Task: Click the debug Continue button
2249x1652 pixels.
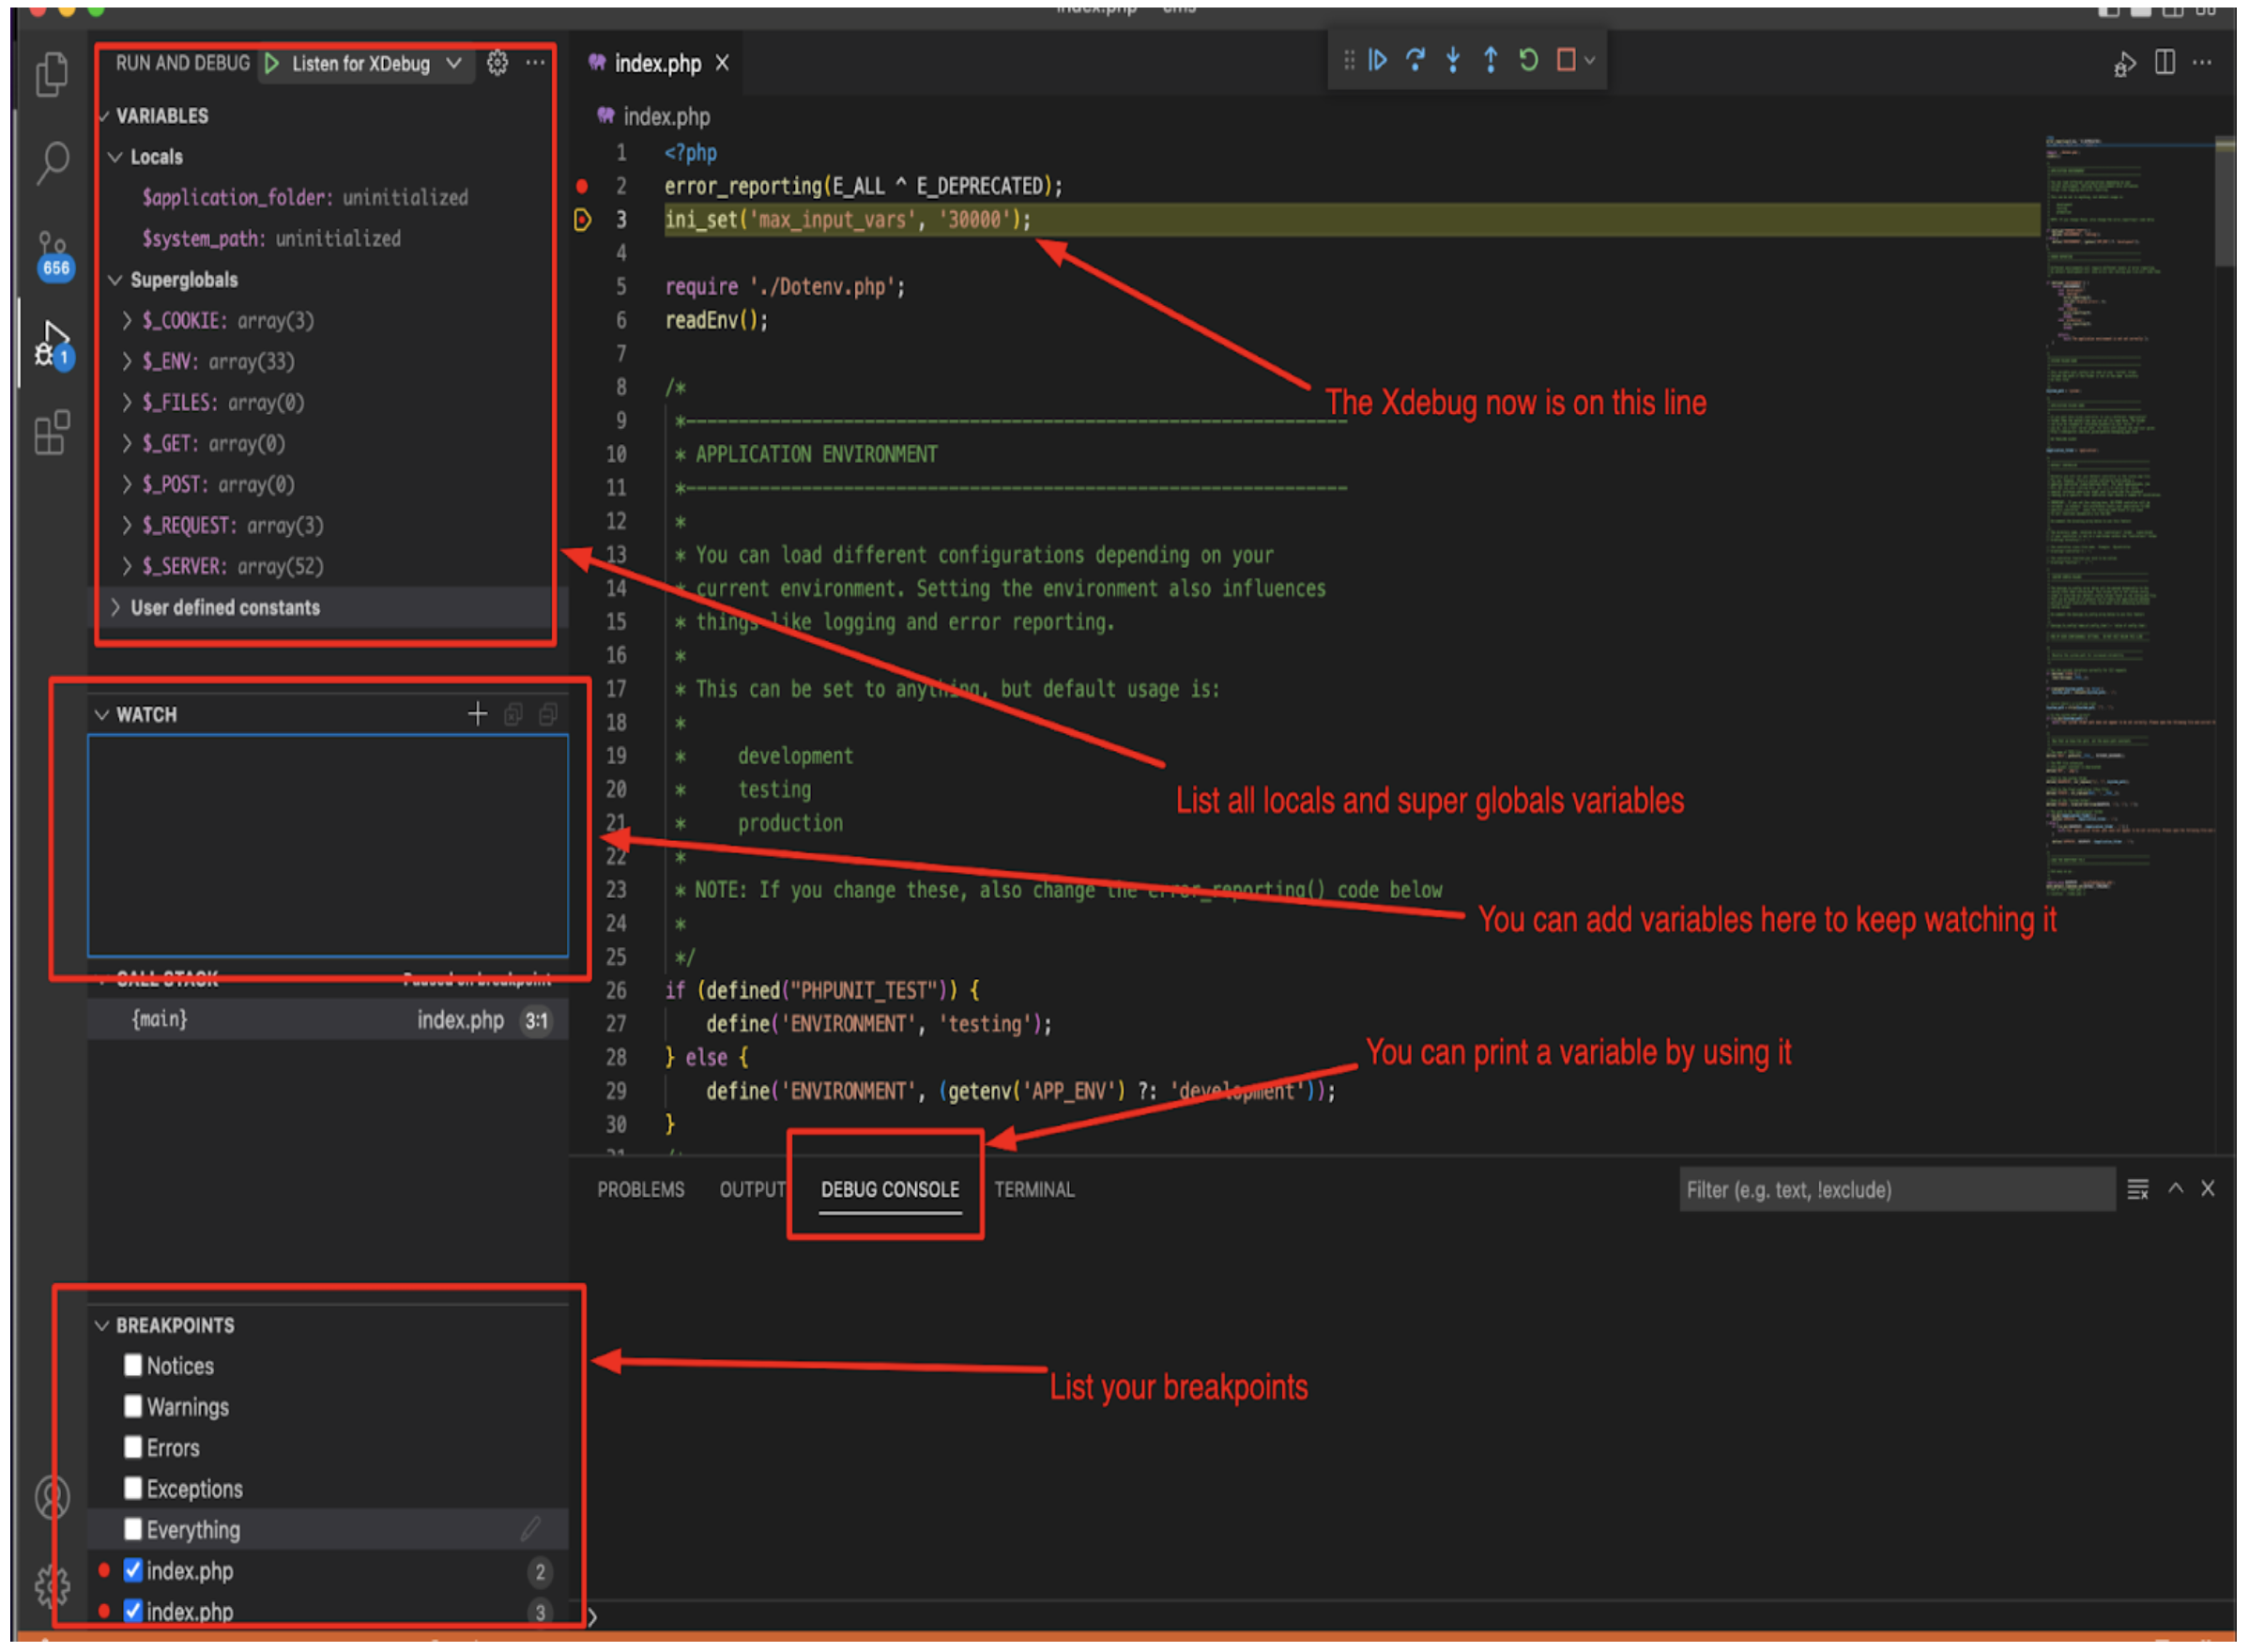Action: pyautogui.click(x=1378, y=61)
